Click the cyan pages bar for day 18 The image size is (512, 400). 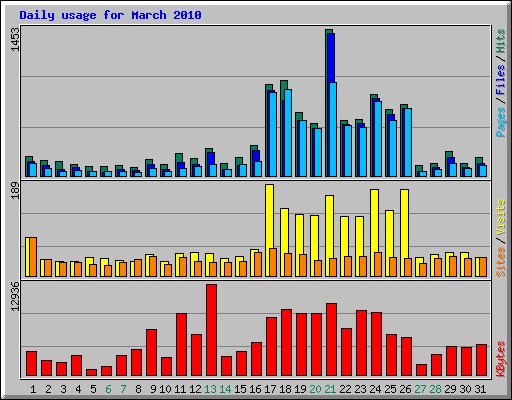[x=288, y=133]
